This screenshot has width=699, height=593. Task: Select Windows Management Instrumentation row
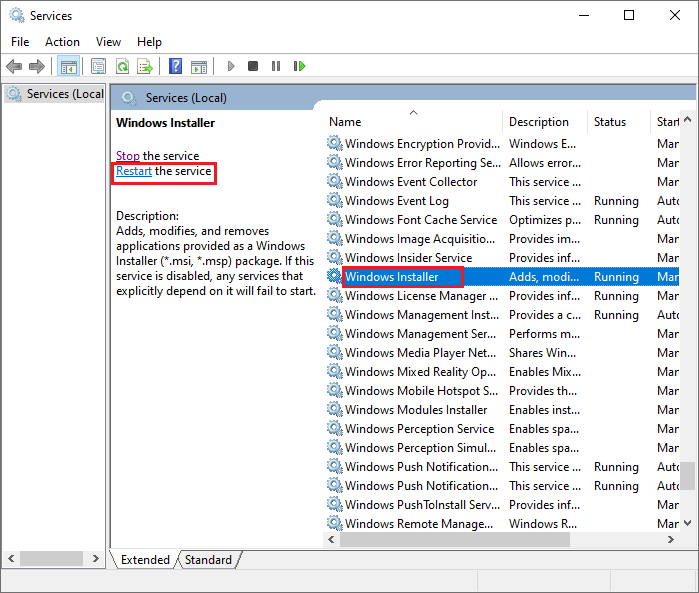(x=502, y=314)
